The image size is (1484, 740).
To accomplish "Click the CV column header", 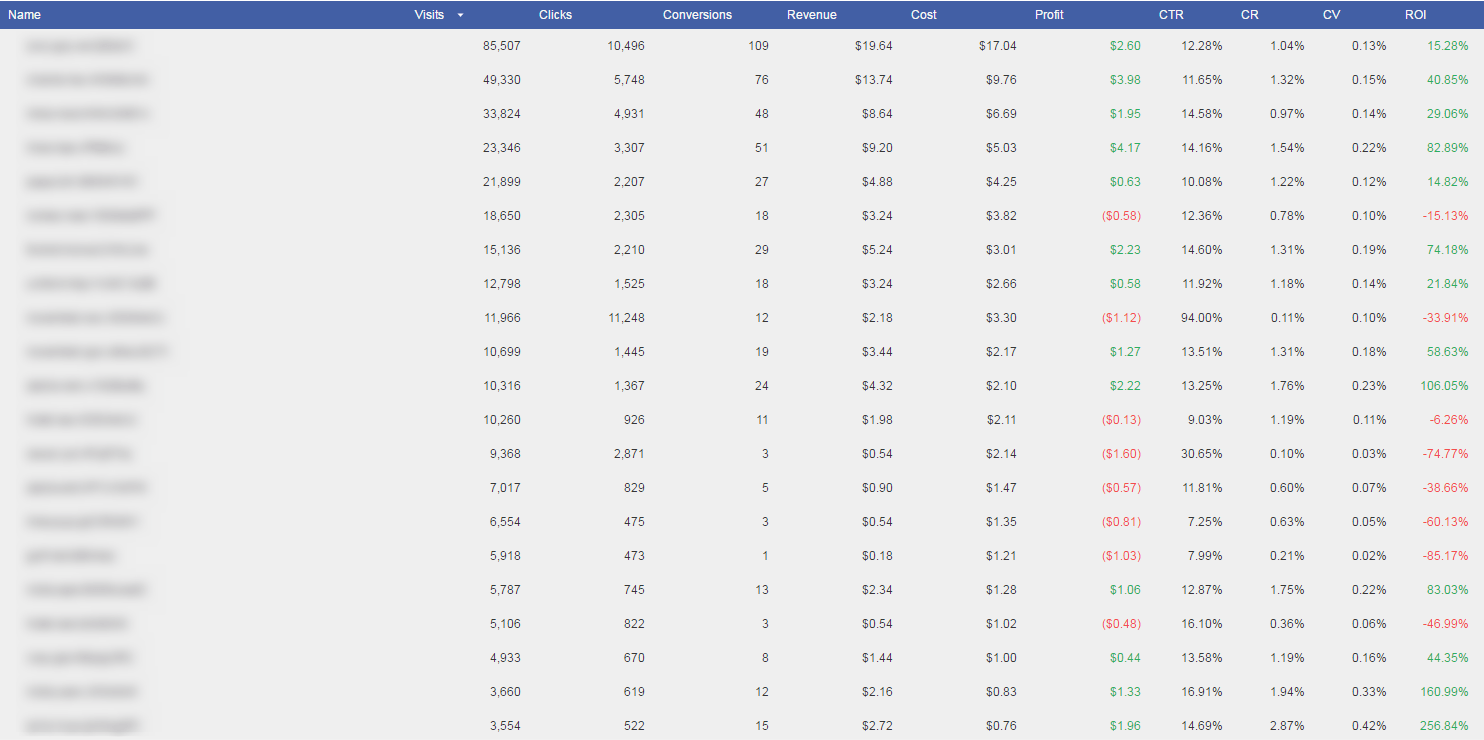I will [1331, 15].
